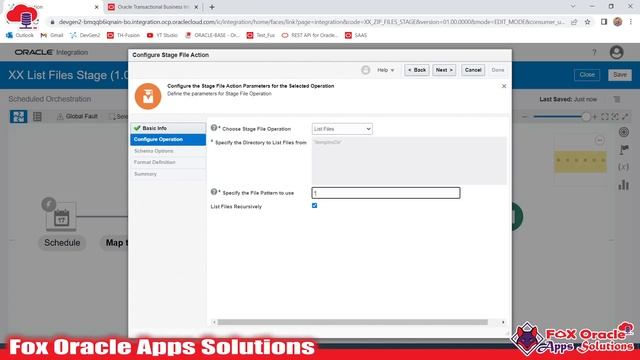Zoom in canvas with plus icon
The height and width of the screenshot is (360, 640).
(x=595, y=117)
